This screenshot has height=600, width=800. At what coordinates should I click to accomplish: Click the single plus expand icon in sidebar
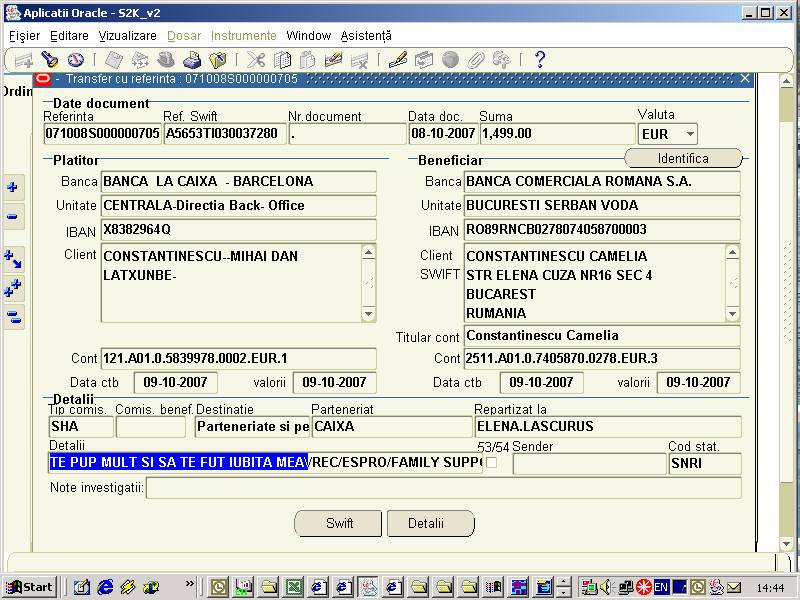(13, 187)
